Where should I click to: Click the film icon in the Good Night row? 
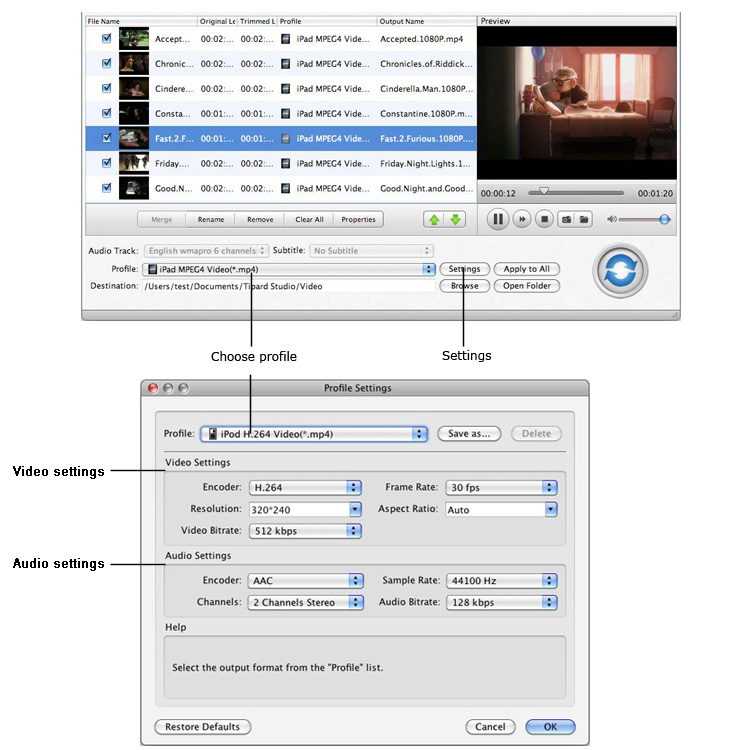click(x=286, y=188)
